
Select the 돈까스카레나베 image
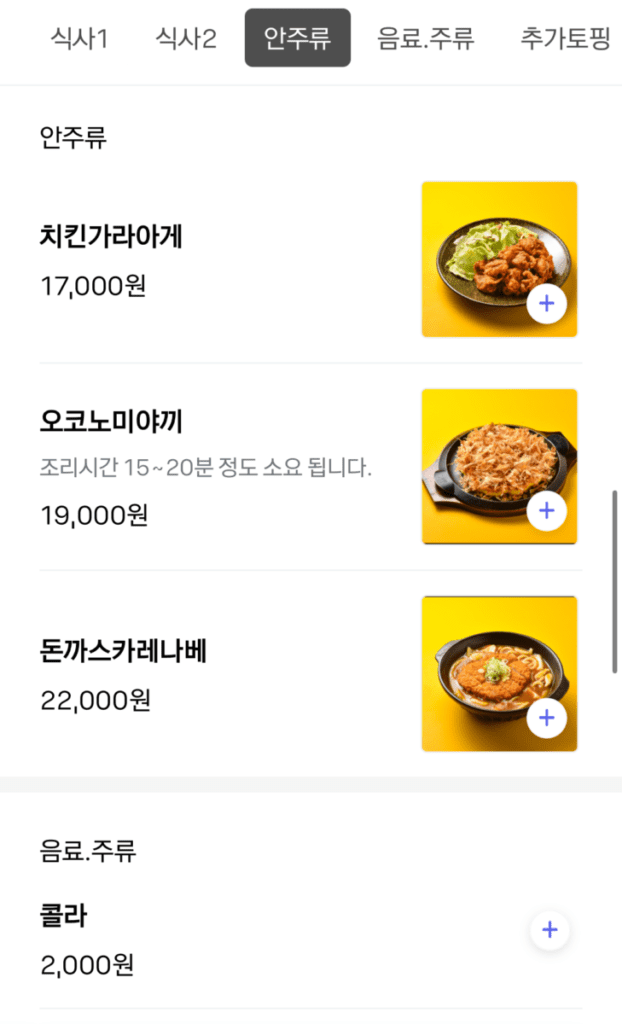pyautogui.click(x=499, y=673)
